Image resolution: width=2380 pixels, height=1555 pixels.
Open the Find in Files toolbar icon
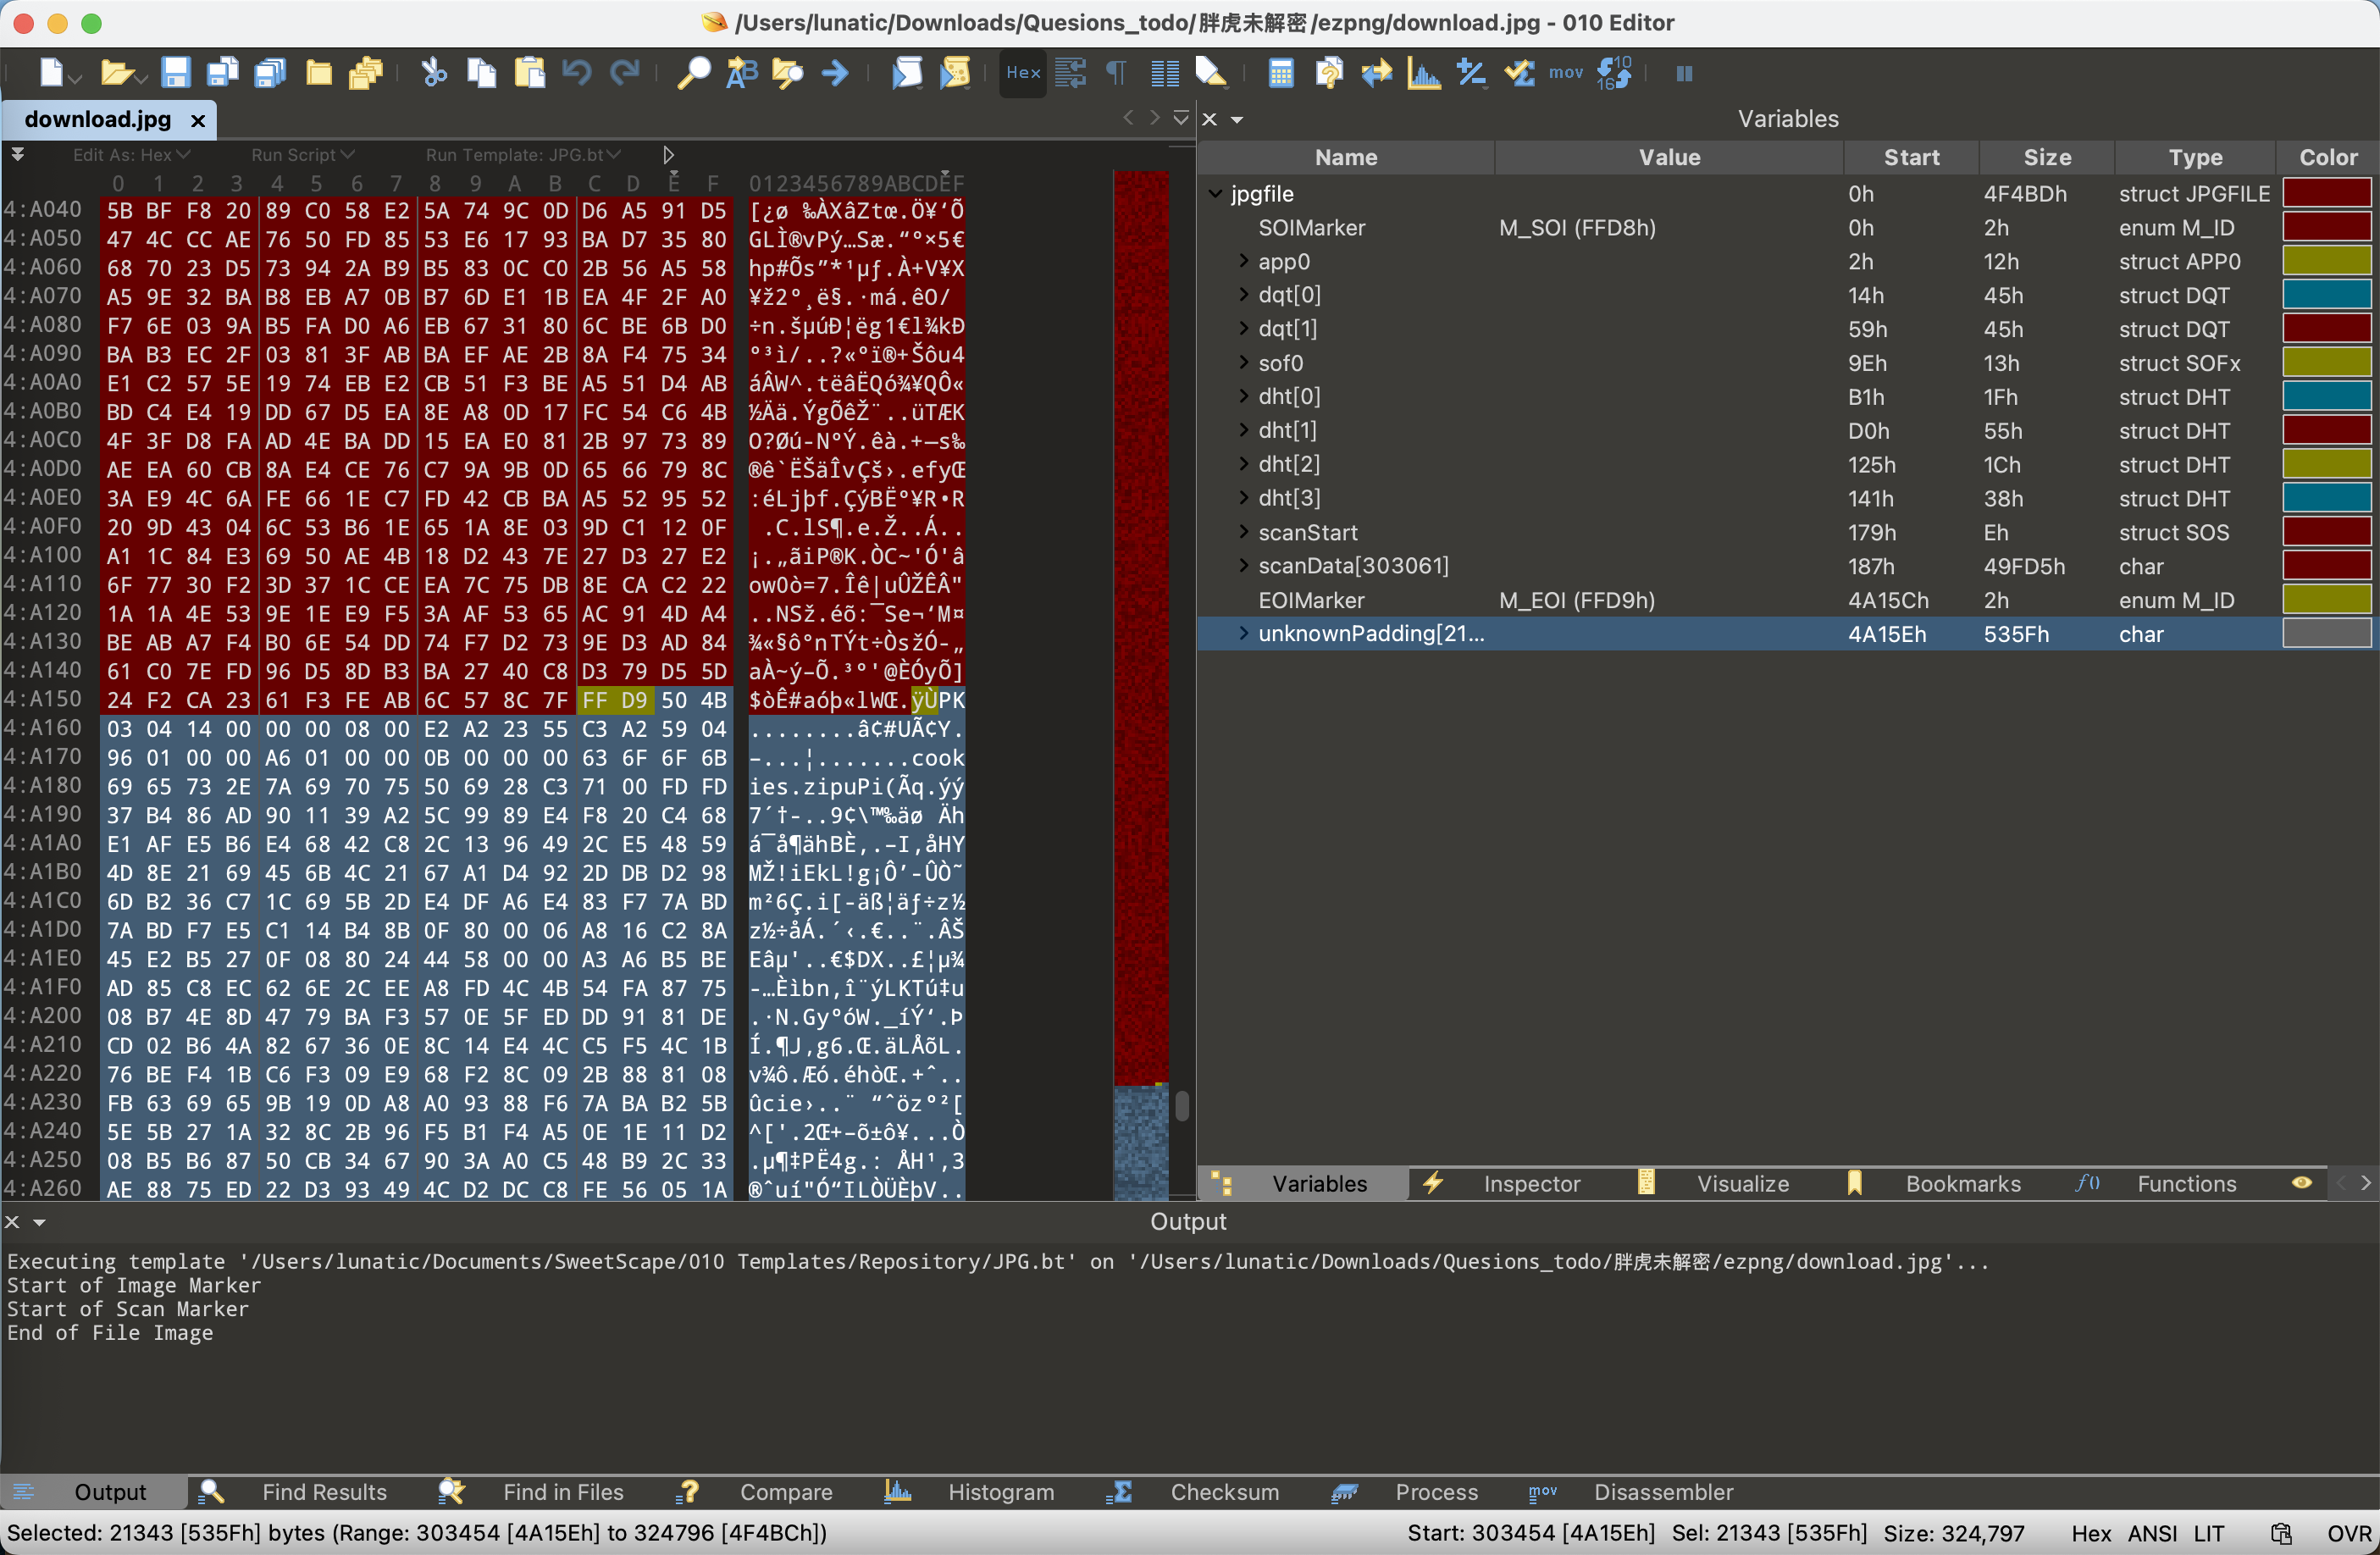788,73
